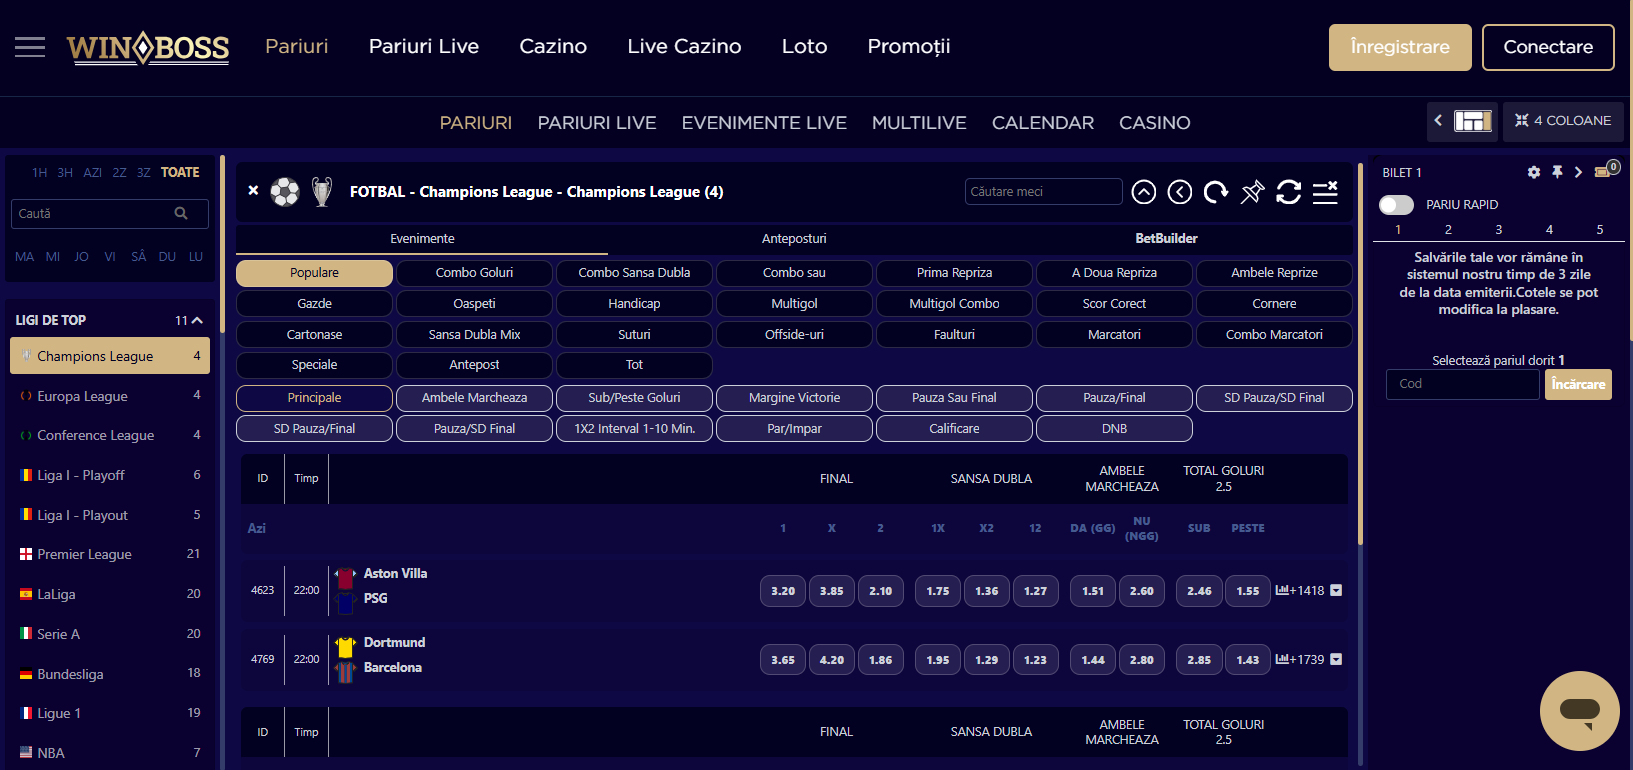Select the Populare market filter

(314, 273)
